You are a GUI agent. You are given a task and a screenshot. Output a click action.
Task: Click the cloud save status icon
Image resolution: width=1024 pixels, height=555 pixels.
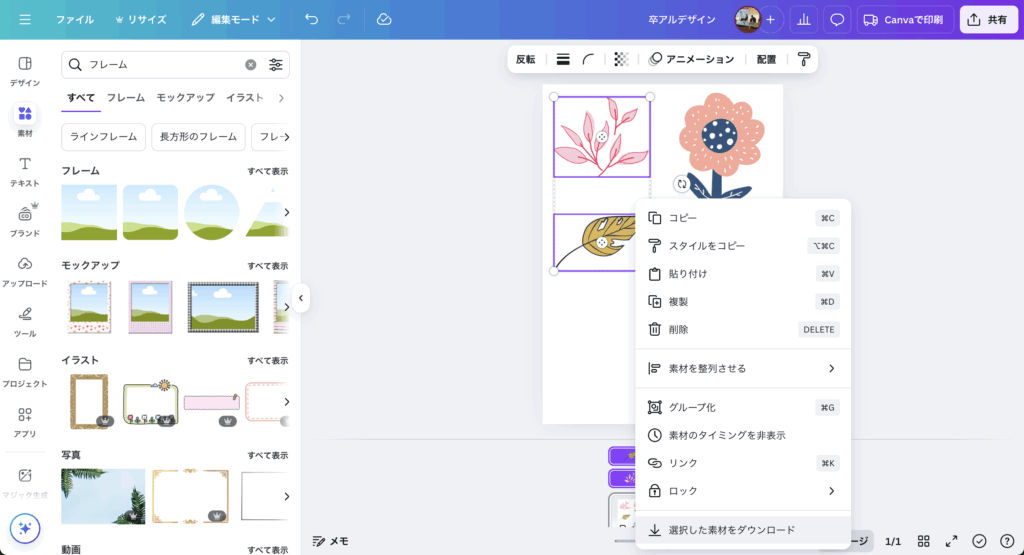pos(384,19)
